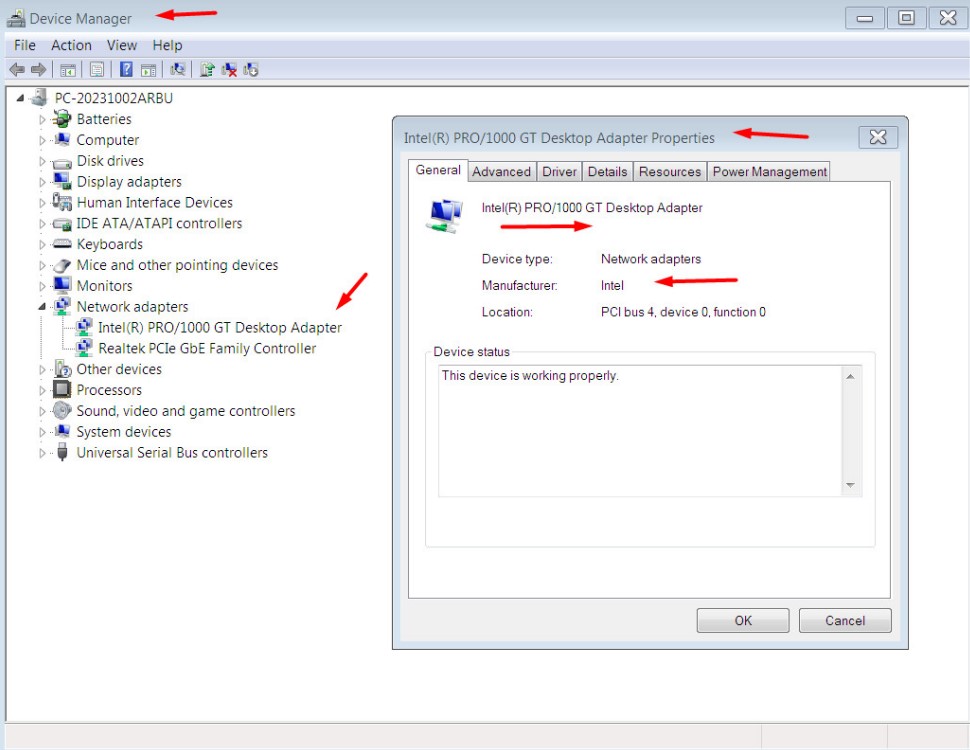Viewport: 970px width, 750px height.
Task: Select Intel(R) PRO/1000 GT Desktop Adapter tree item
Action: click(220, 327)
